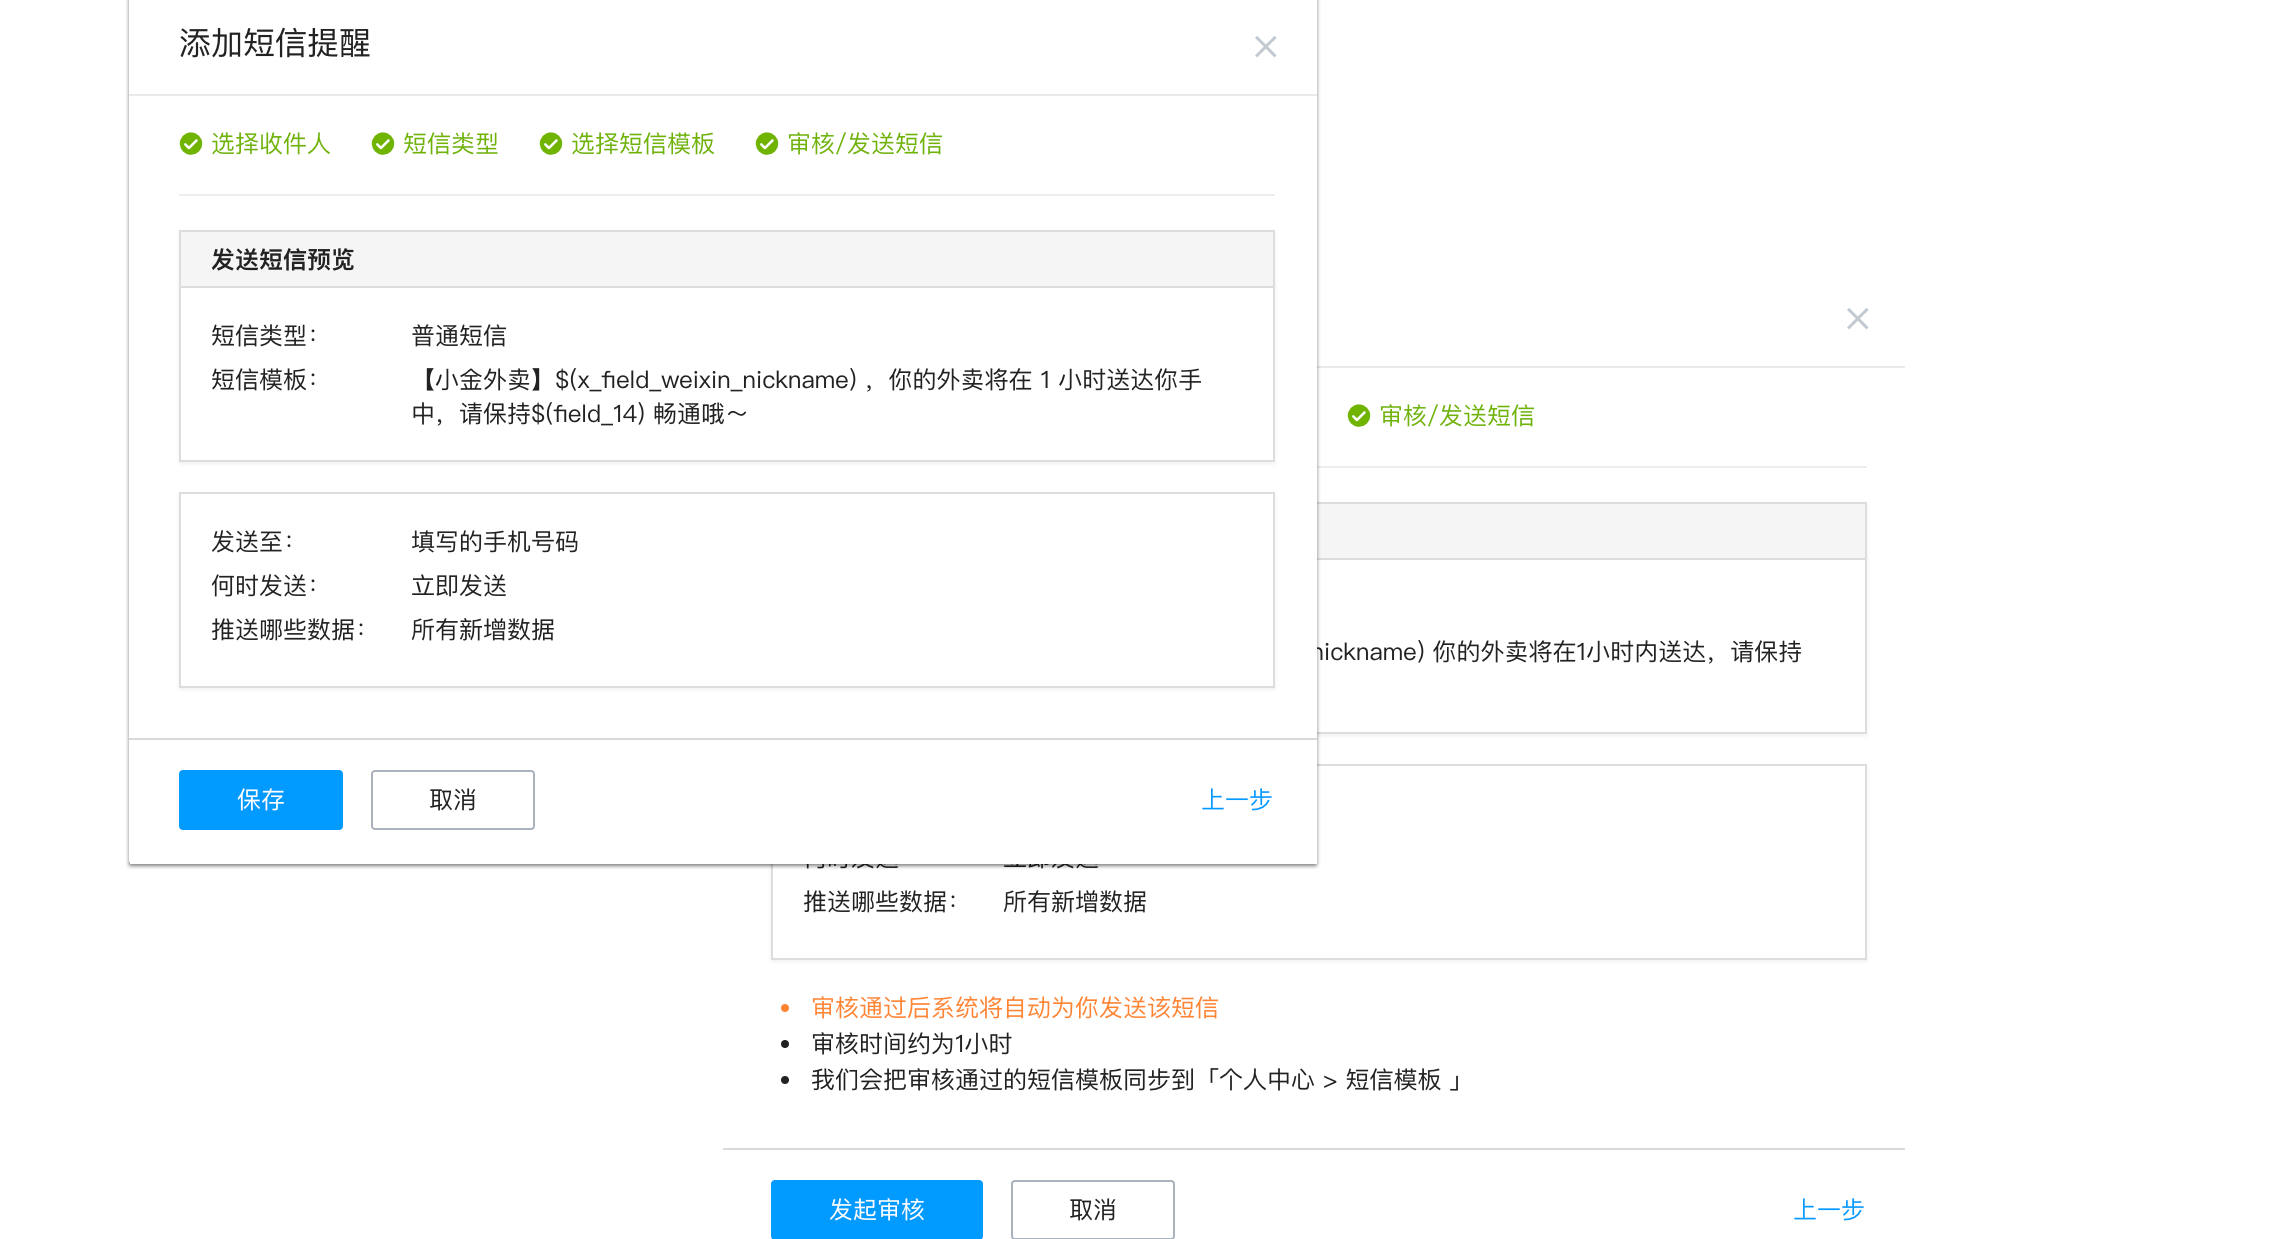Click 所有新增数据 in the front dialog
Viewport: 2296px width, 1239px height.
[483, 630]
